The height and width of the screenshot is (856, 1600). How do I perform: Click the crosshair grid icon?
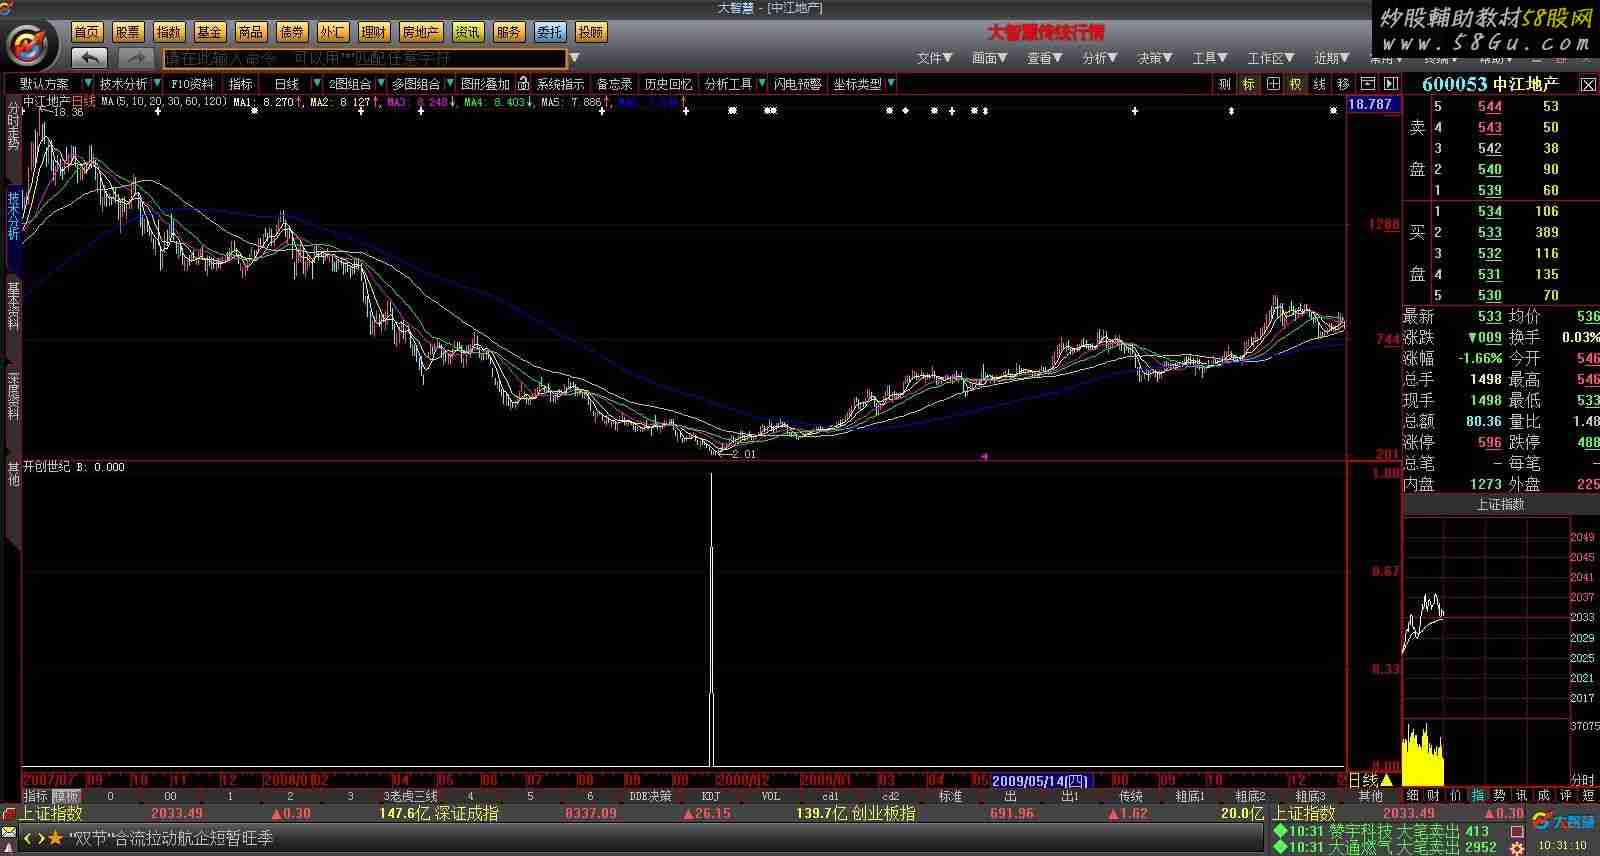(x=1273, y=84)
